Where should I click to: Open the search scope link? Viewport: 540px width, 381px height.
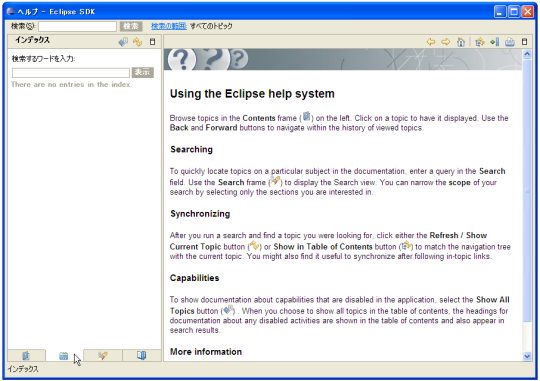169,26
